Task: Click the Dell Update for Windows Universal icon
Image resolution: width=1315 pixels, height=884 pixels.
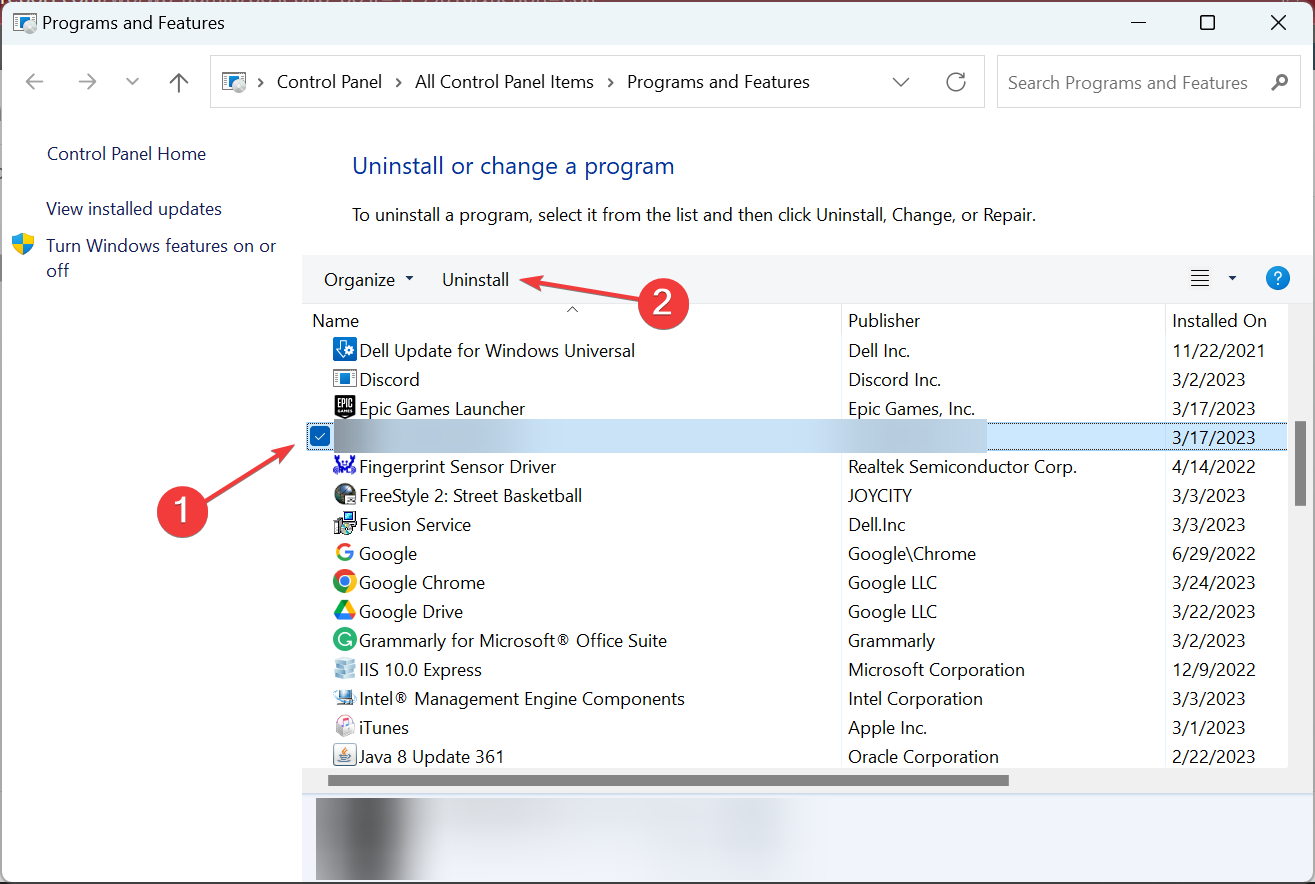Action: [344, 350]
